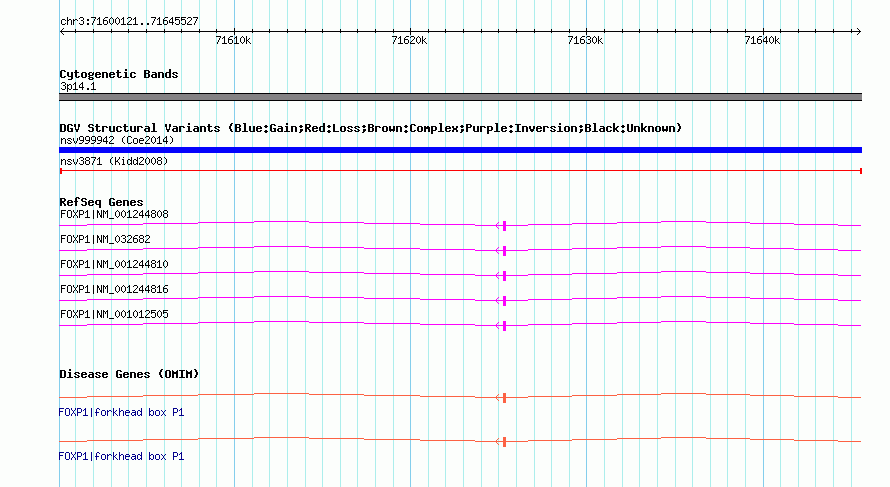Click the nsv3871 (Kidd2008) label
The width and height of the screenshot is (890, 487).
click(114, 161)
